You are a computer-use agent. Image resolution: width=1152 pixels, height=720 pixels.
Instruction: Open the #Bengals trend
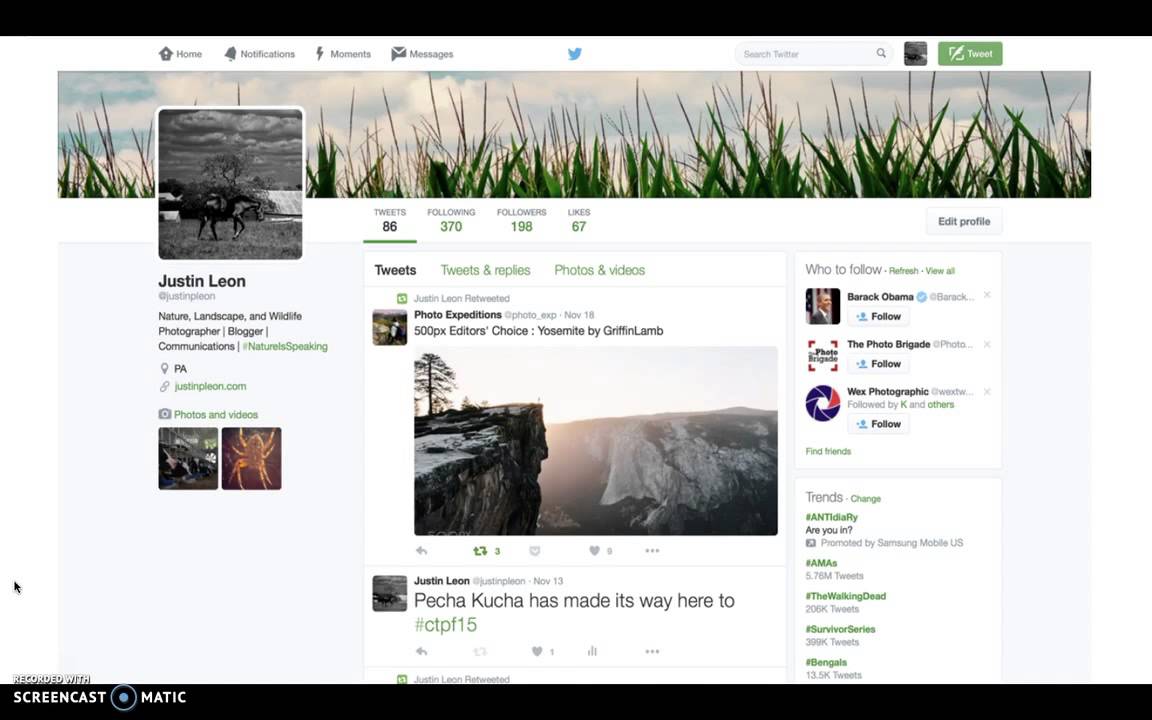826,662
